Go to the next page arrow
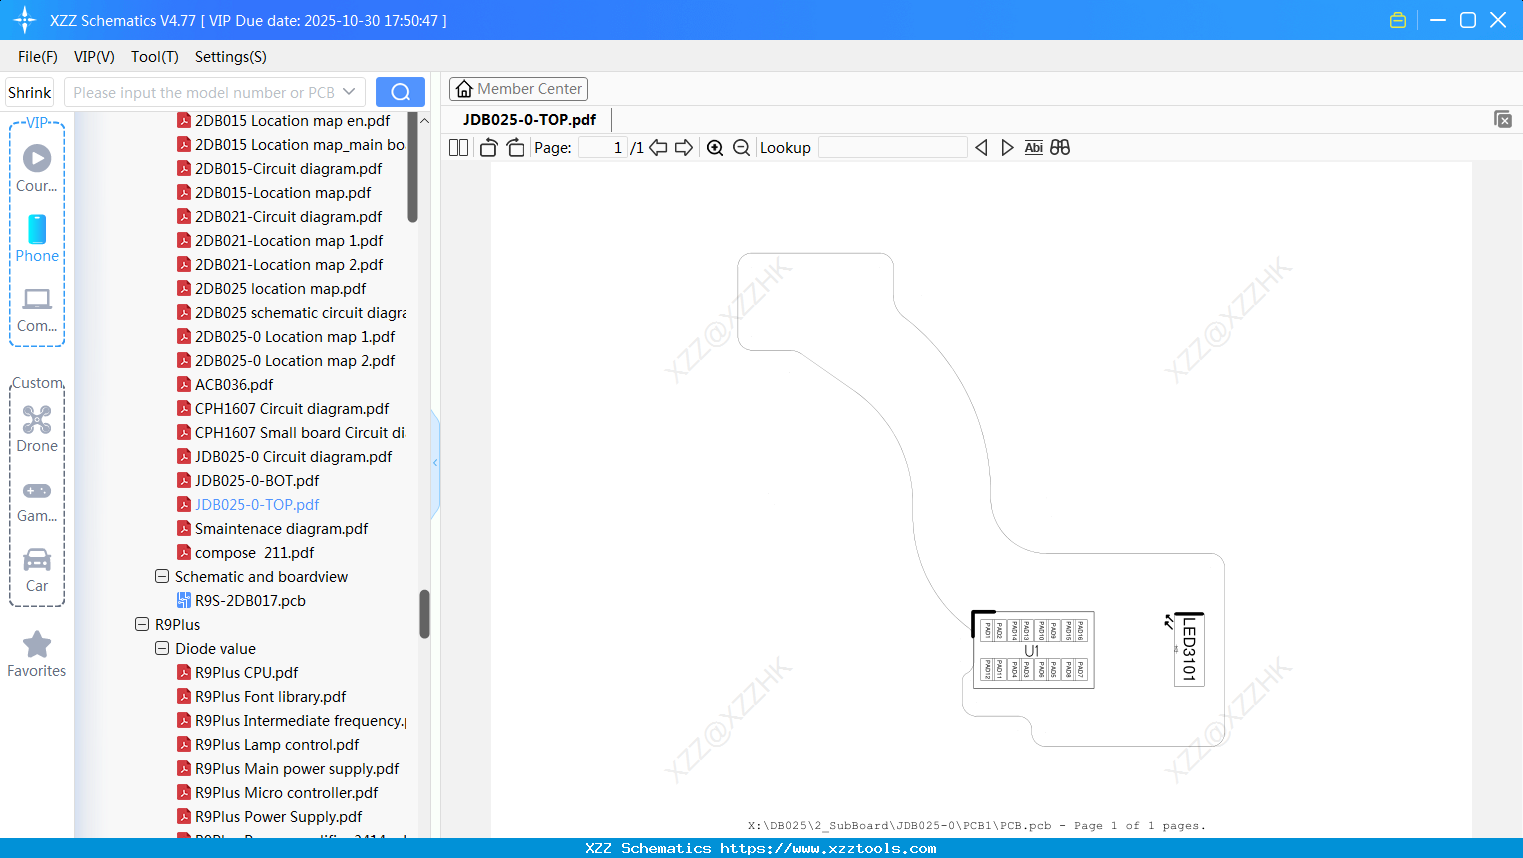The width and height of the screenshot is (1523, 858). coord(684,148)
